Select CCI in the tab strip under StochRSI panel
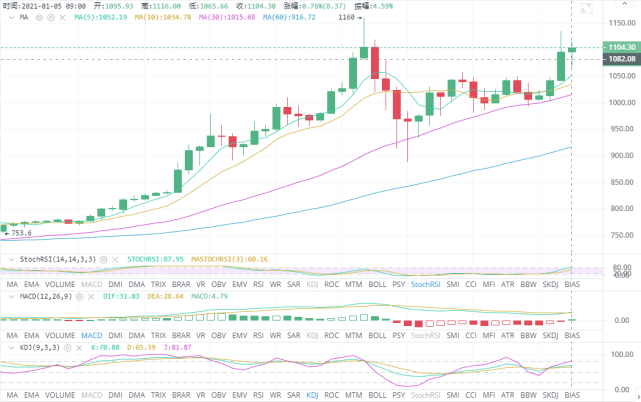 coord(471,284)
